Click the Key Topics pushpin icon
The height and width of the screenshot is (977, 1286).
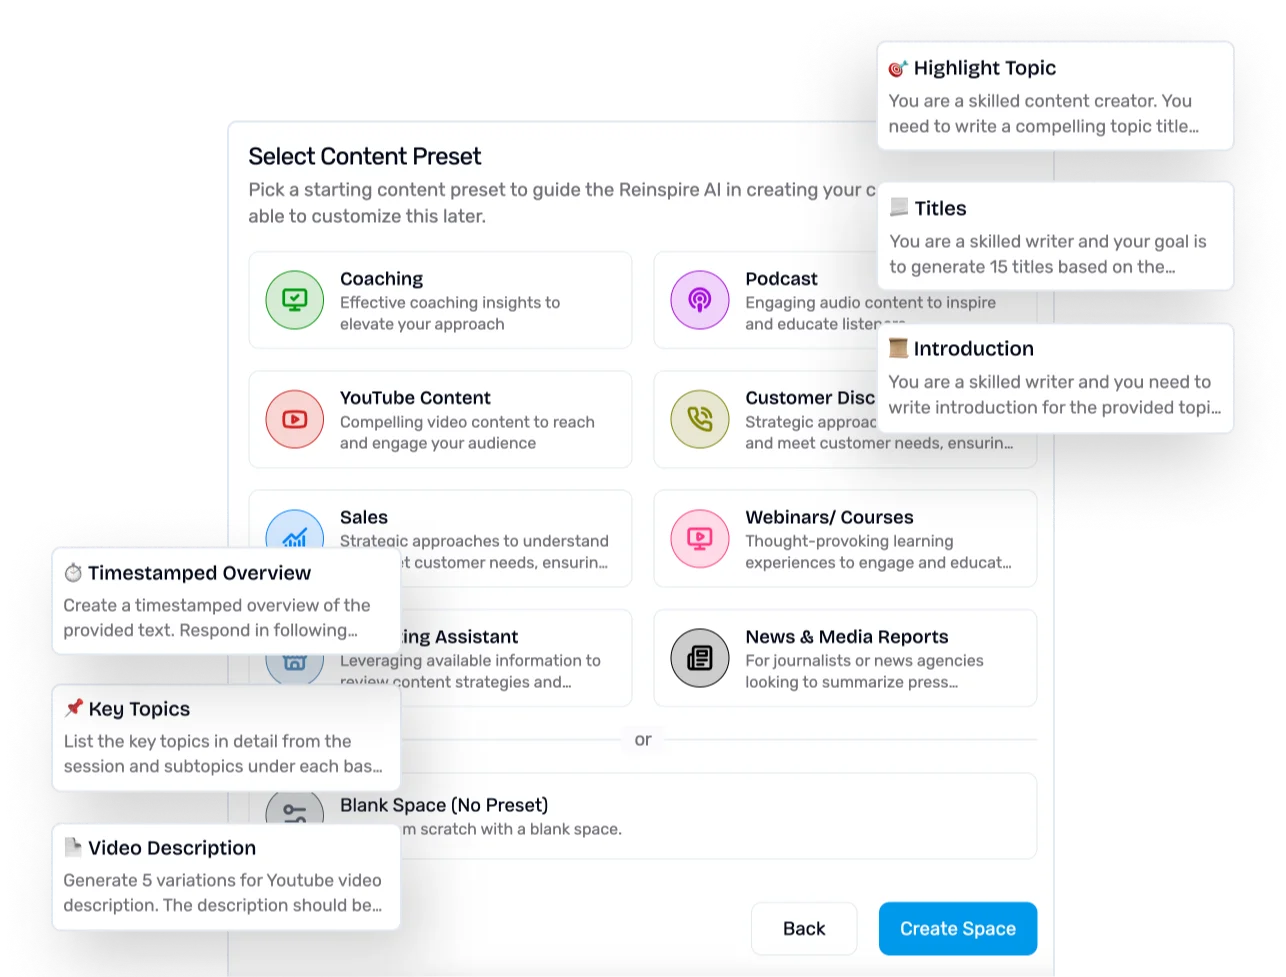click(74, 708)
